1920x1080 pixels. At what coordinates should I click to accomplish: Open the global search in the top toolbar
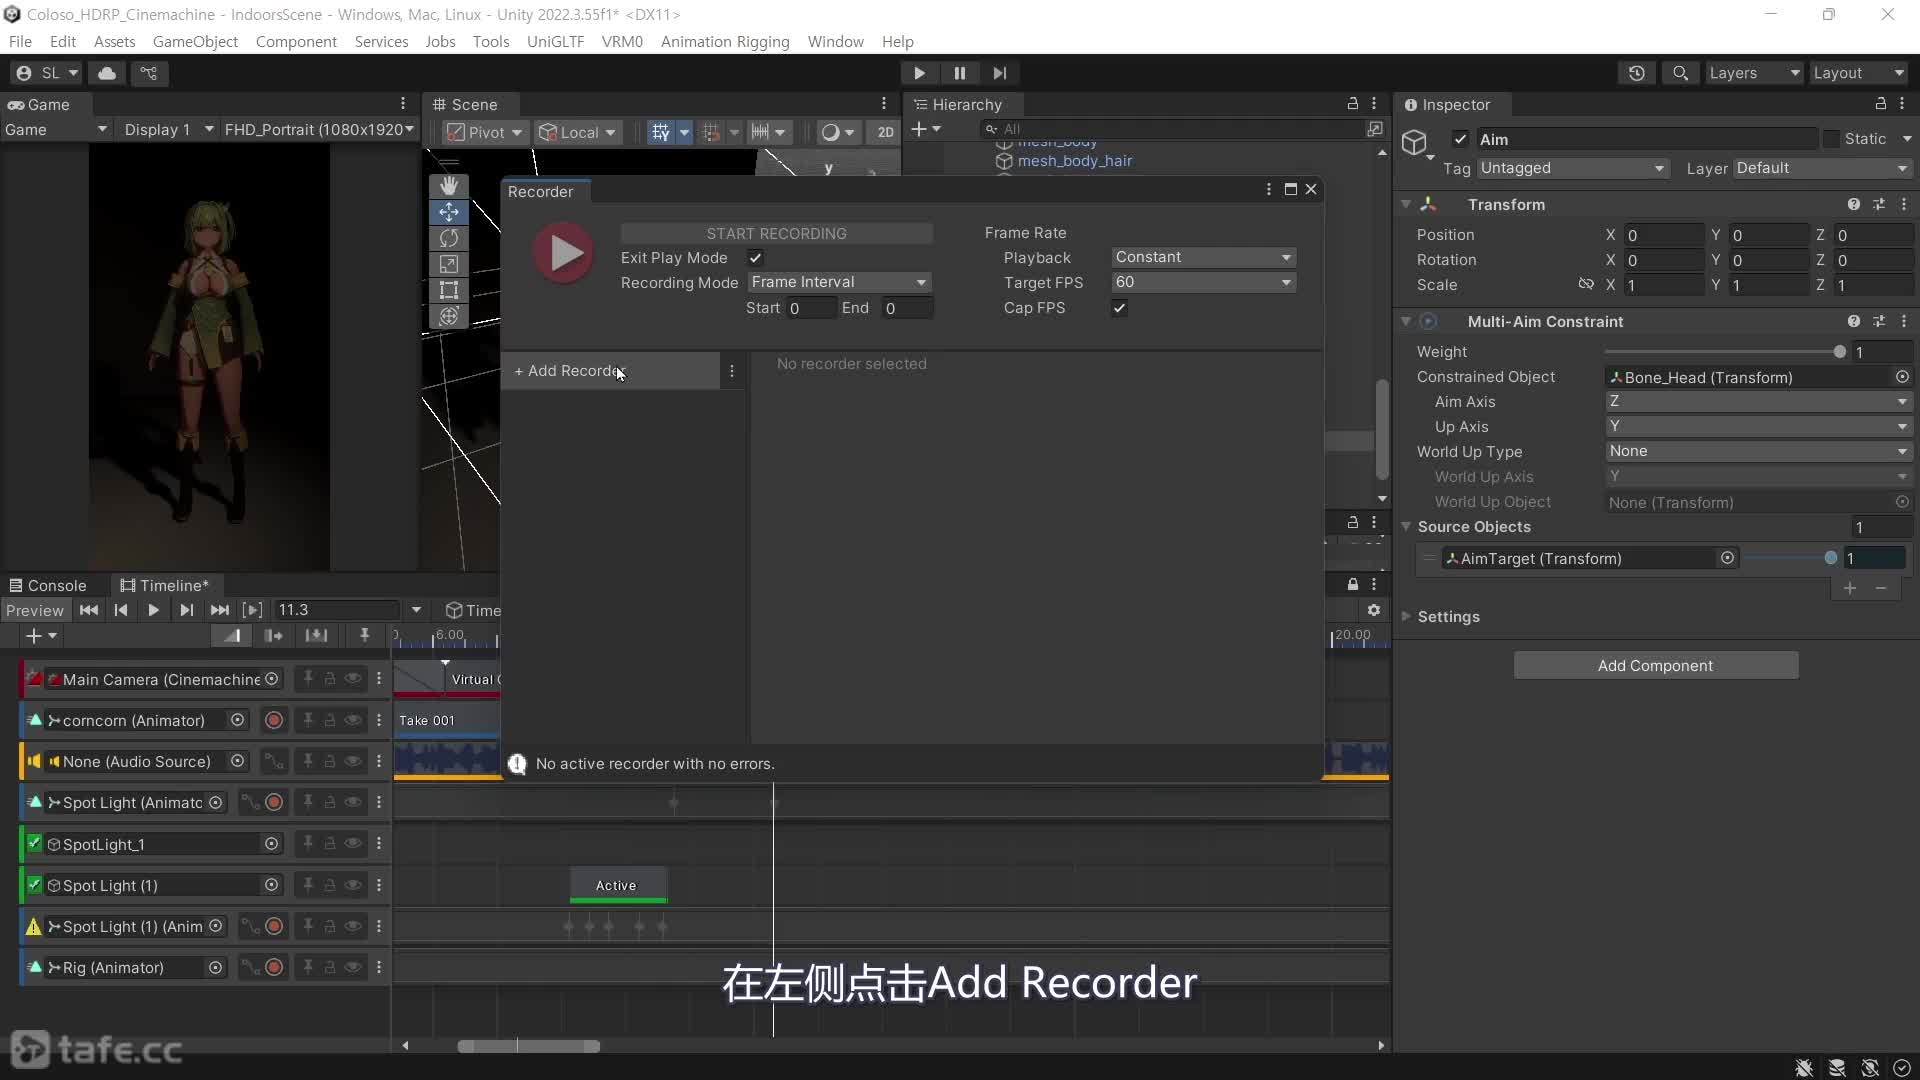coord(1680,72)
